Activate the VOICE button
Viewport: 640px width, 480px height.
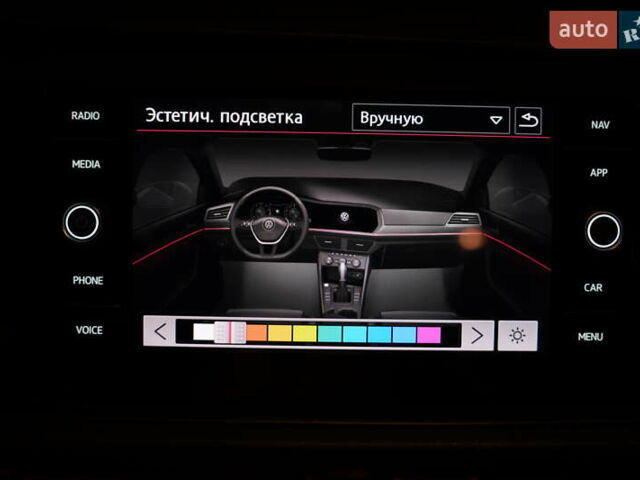tap(89, 330)
